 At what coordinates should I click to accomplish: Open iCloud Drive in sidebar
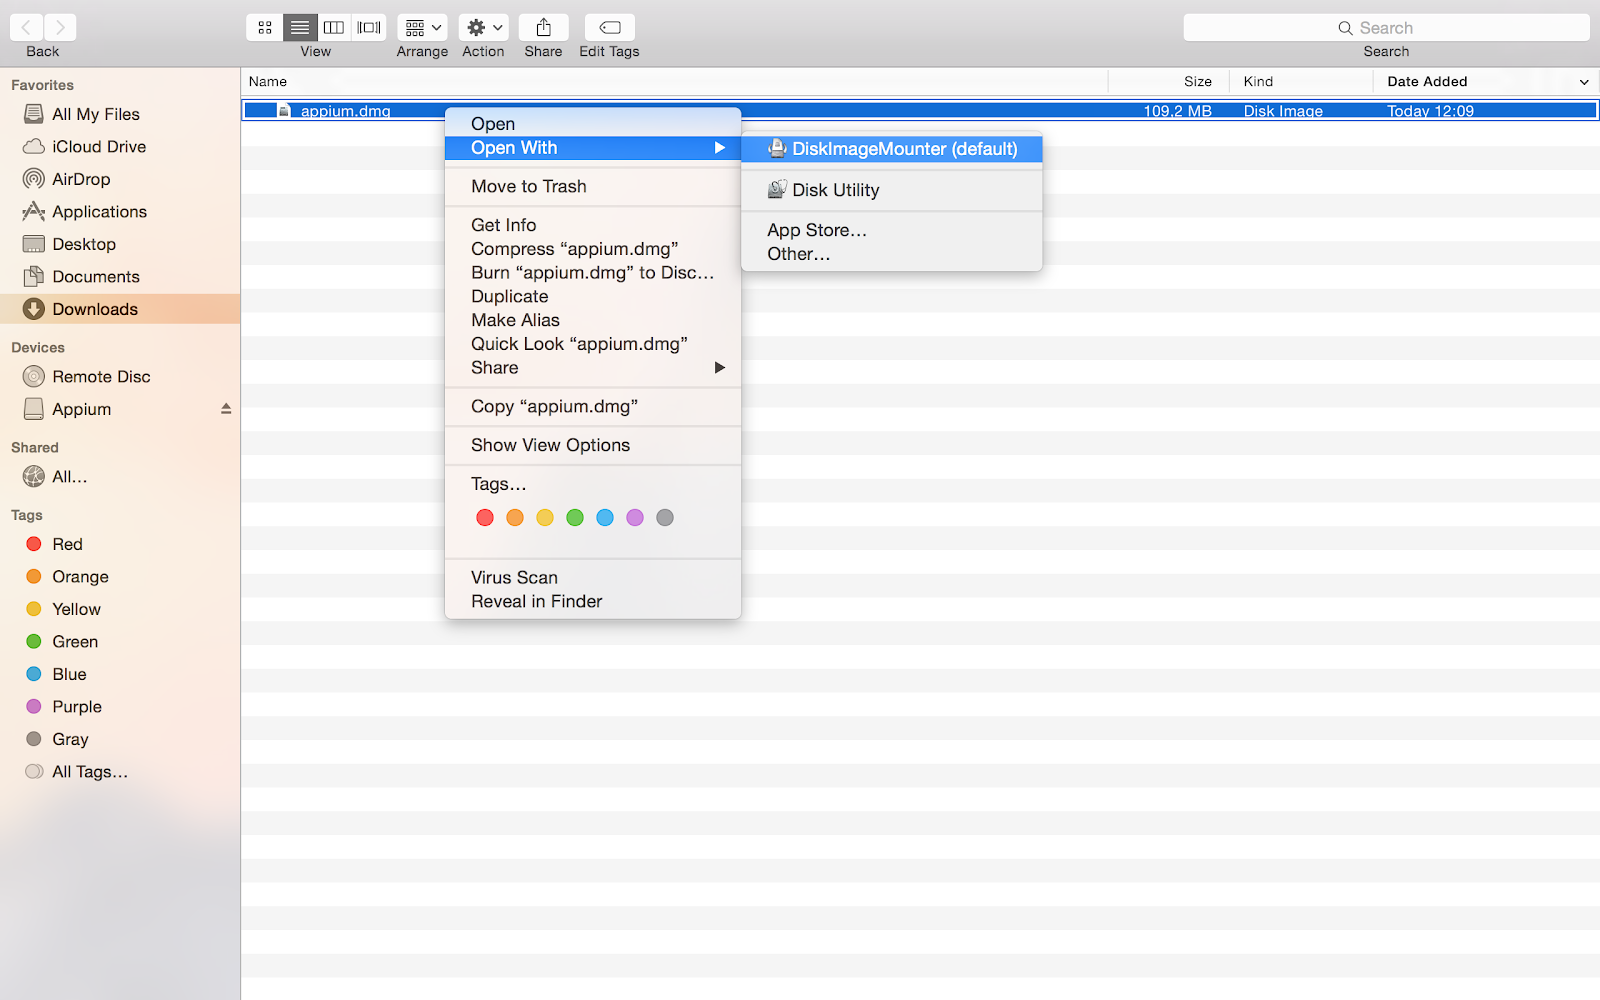120,147
